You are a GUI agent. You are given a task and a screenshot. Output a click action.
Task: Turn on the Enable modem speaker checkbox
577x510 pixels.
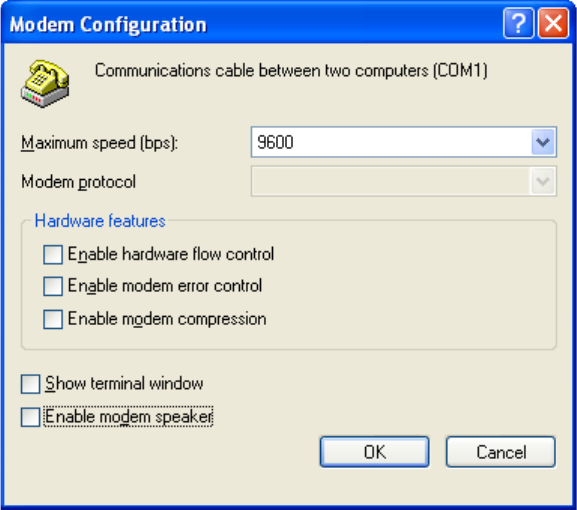[31, 417]
